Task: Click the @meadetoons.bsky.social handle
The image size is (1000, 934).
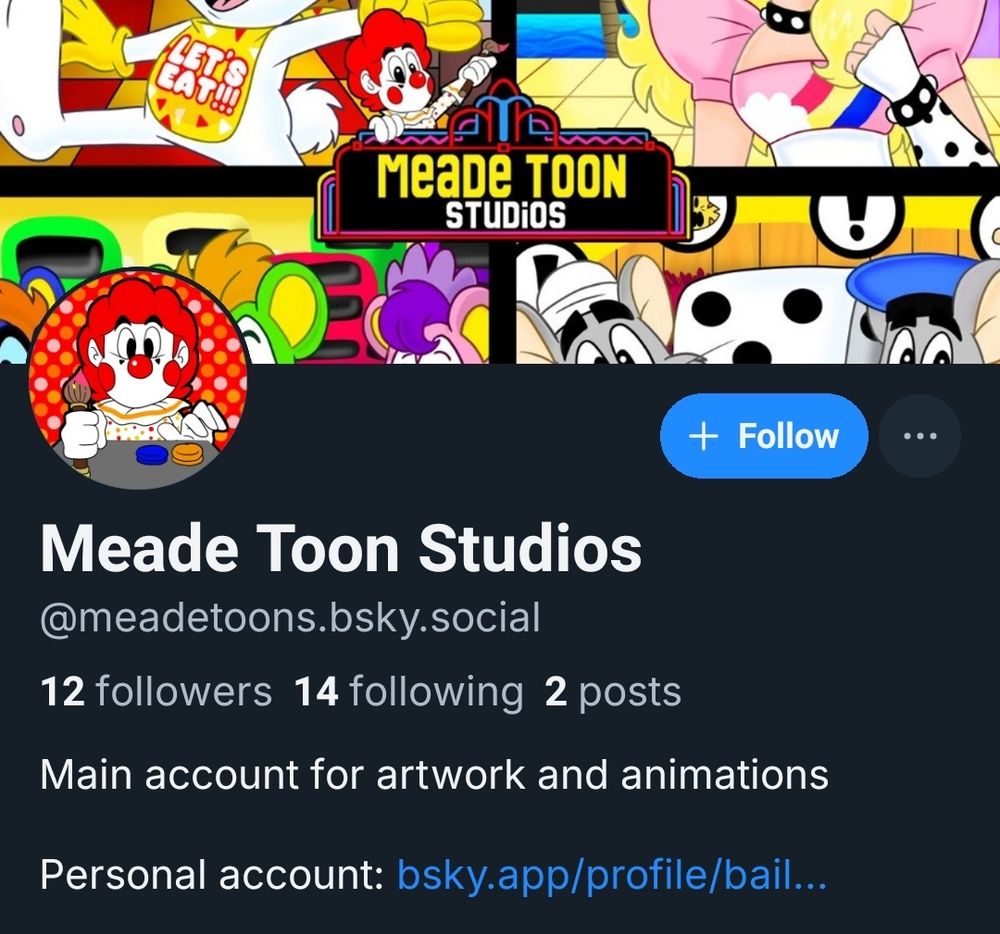Action: coord(290,618)
